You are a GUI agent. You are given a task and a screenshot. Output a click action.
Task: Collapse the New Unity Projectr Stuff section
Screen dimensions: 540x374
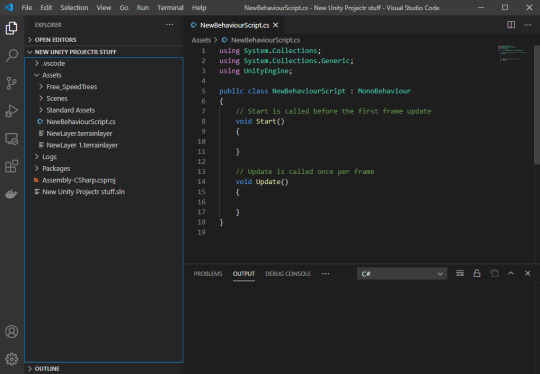pos(103,52)
